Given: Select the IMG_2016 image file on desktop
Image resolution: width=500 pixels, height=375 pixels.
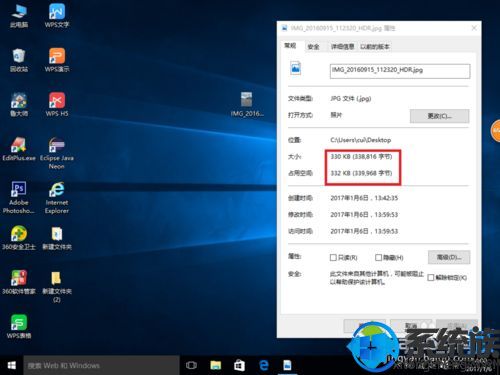Looking at the screenshot, I should [247, 105].
